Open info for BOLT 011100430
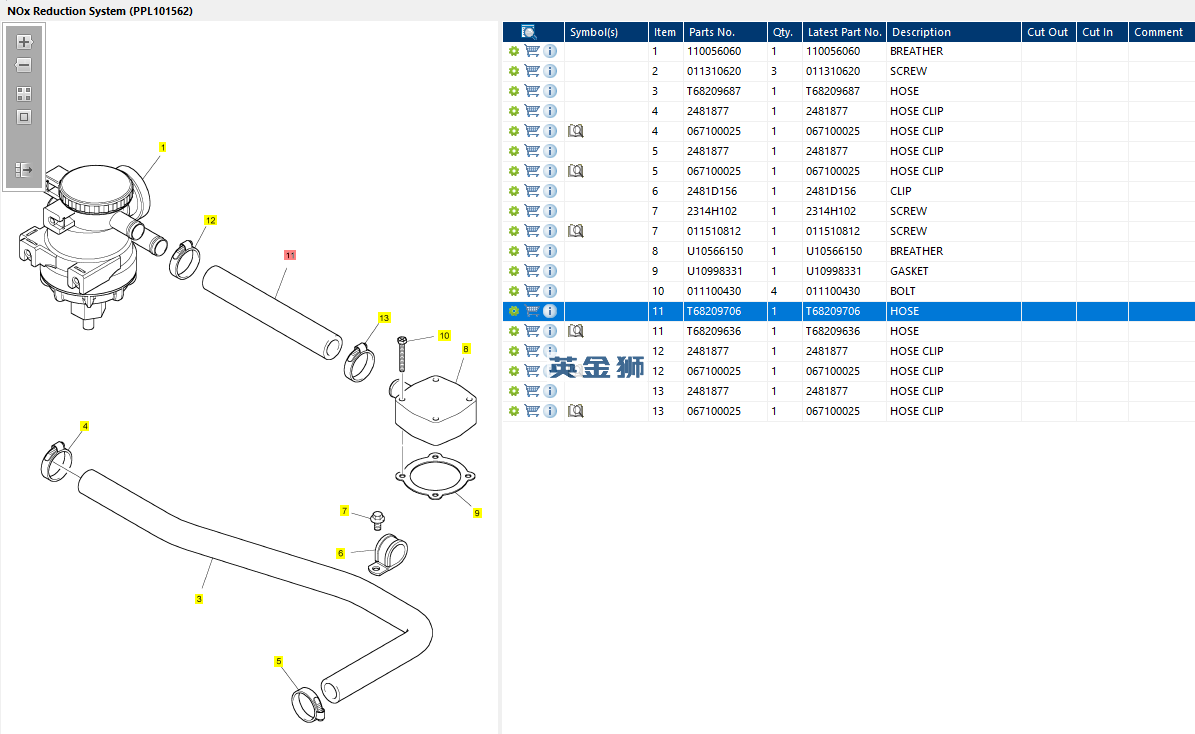The height and width of the screenshot is (734, 1195). click(550, 291)
